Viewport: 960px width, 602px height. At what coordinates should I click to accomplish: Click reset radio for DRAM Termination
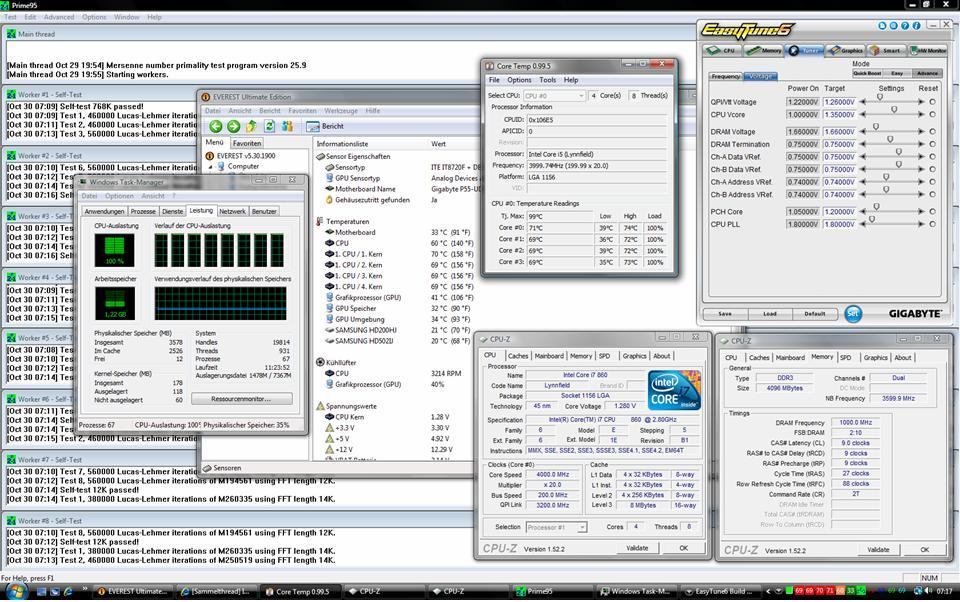pos(932,145)
